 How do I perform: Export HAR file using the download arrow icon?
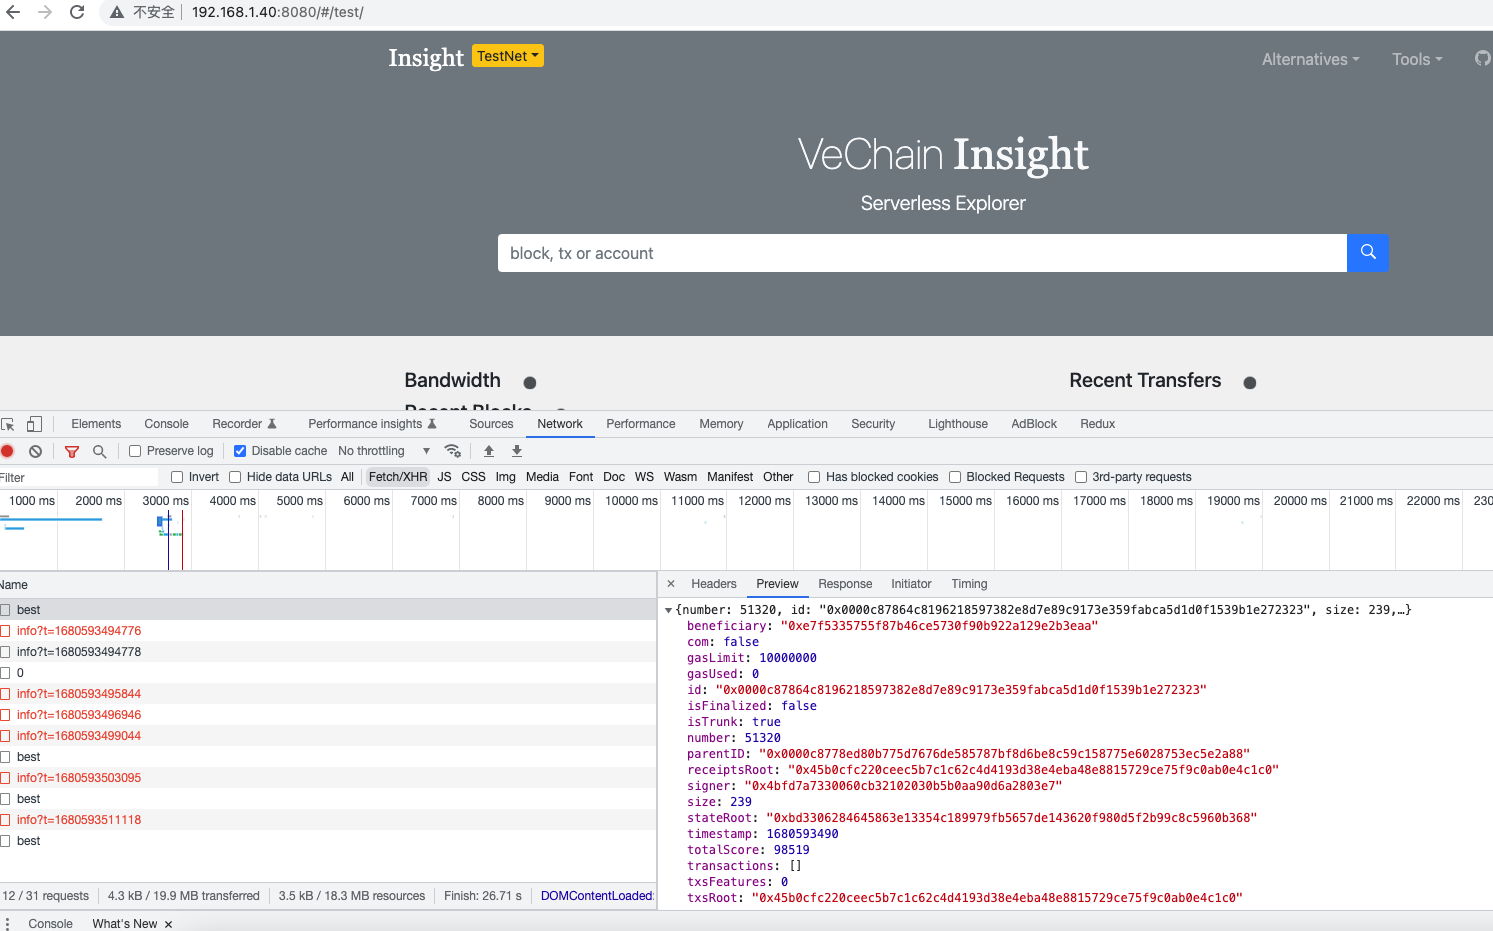(516, 451)
